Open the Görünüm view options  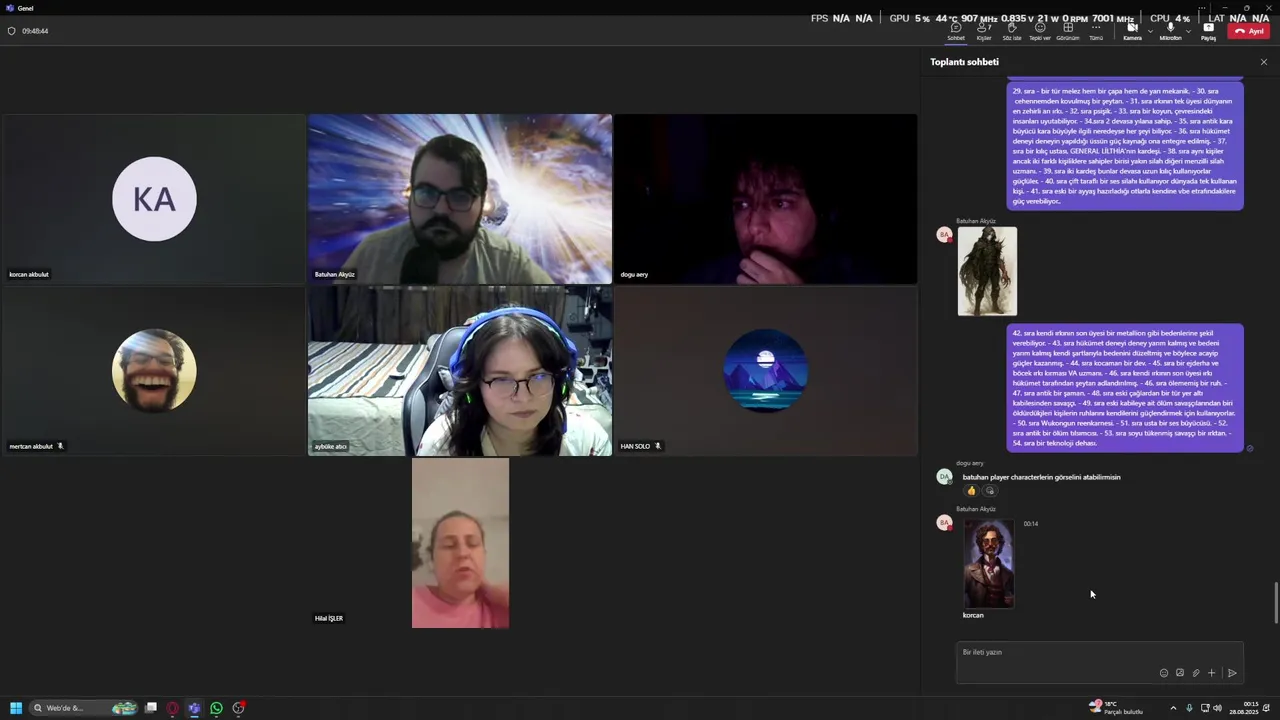(1068, 31)
